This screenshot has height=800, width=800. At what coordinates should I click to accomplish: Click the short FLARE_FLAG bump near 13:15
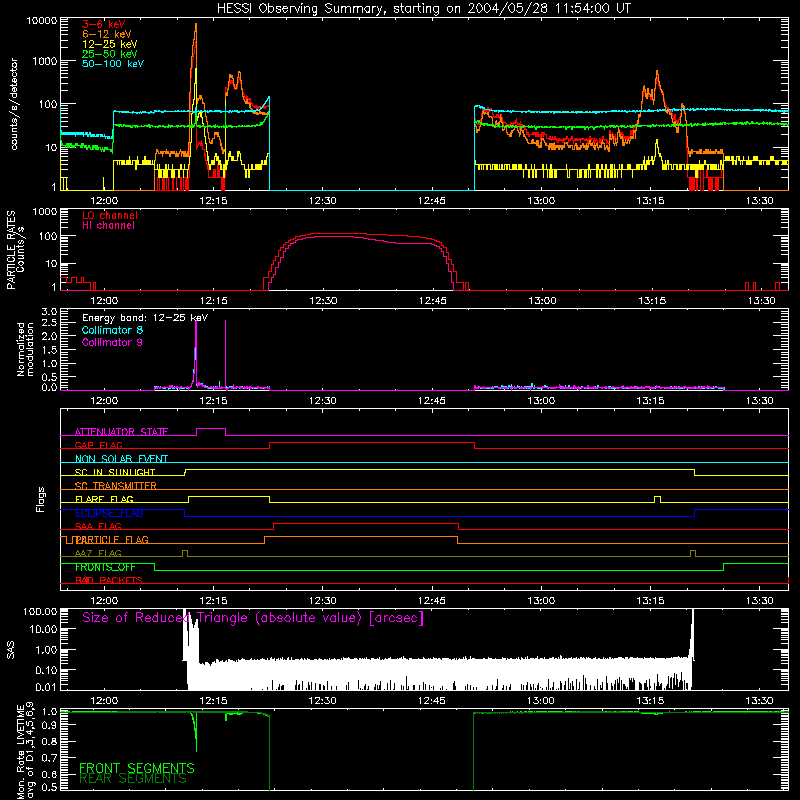click(x=657, y=497)
